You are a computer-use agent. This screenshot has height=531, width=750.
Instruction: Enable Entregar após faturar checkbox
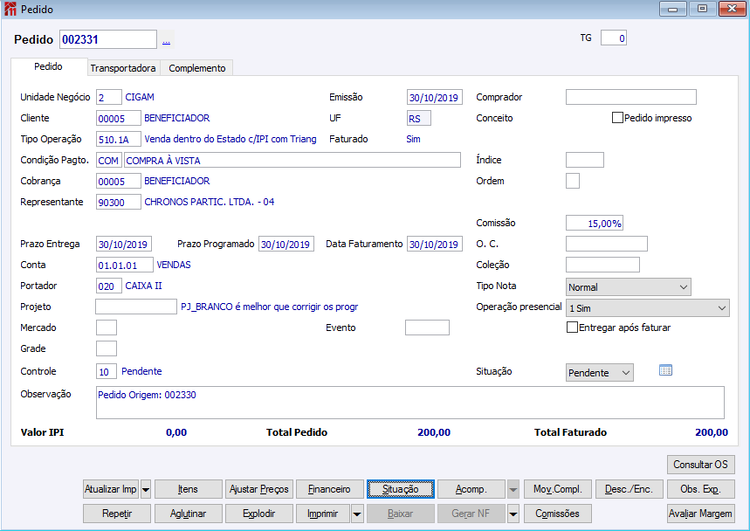tap(572, 327)
